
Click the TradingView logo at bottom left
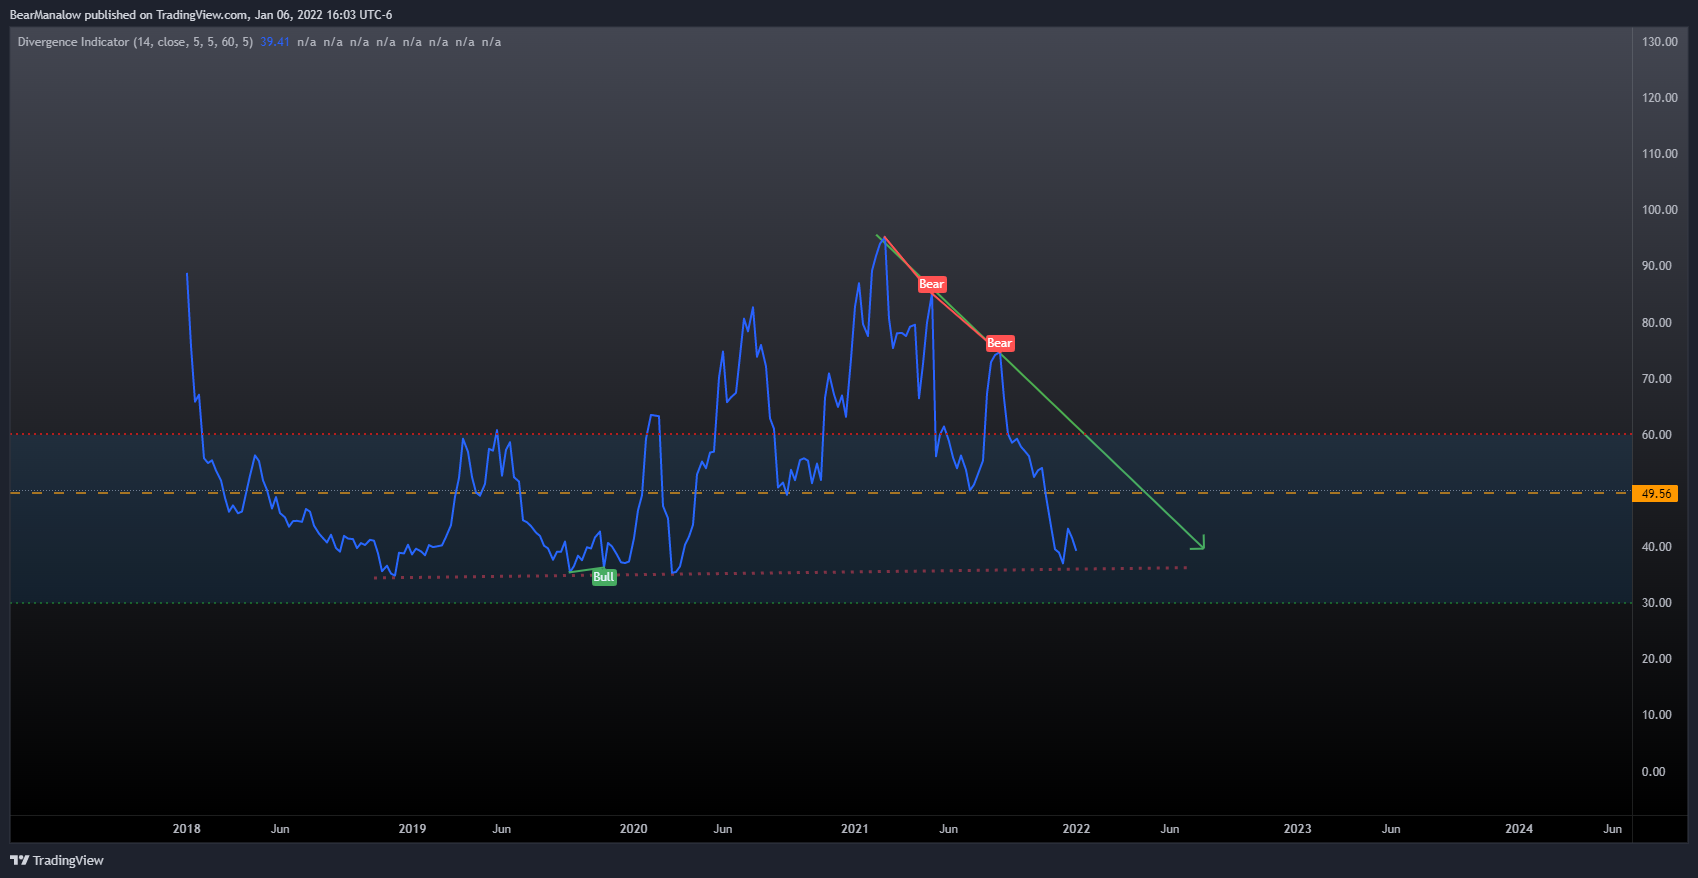click(x=57, y=860)
